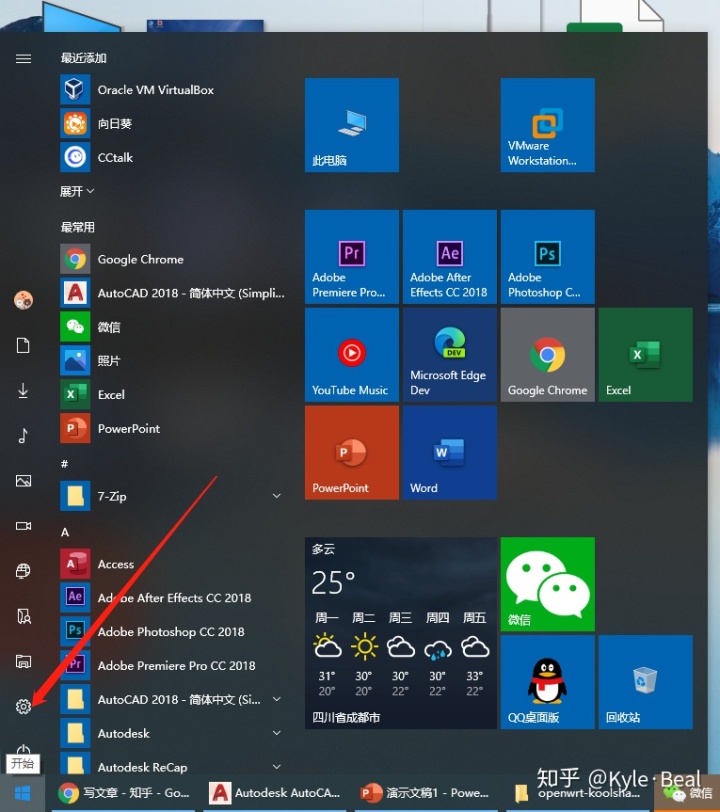
Task: Open File Explorer via the sidebar icon
Action: pyautogui.click(x=23, y=661)
